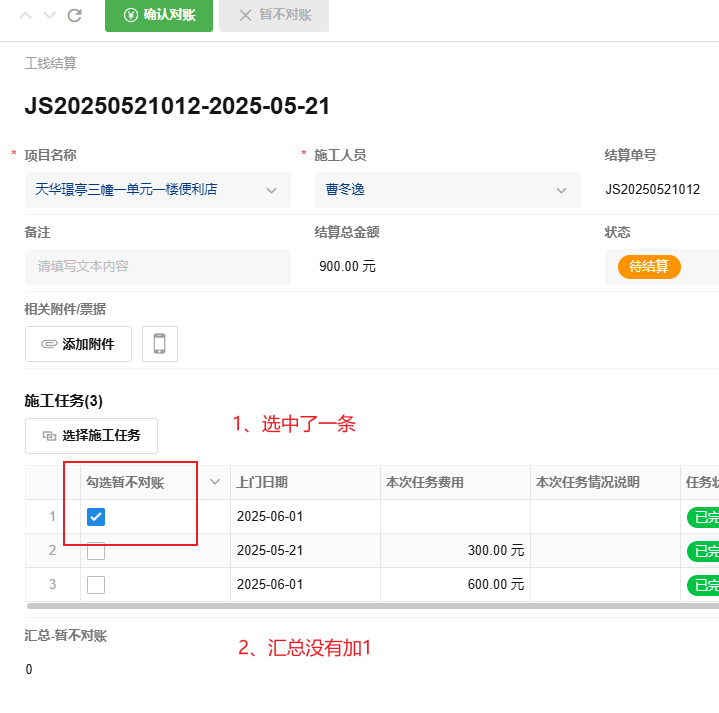Open the 施工人员 dropdown
This screenshot has width=719, height=713.
pyautogui.click(x=560, y=190)
